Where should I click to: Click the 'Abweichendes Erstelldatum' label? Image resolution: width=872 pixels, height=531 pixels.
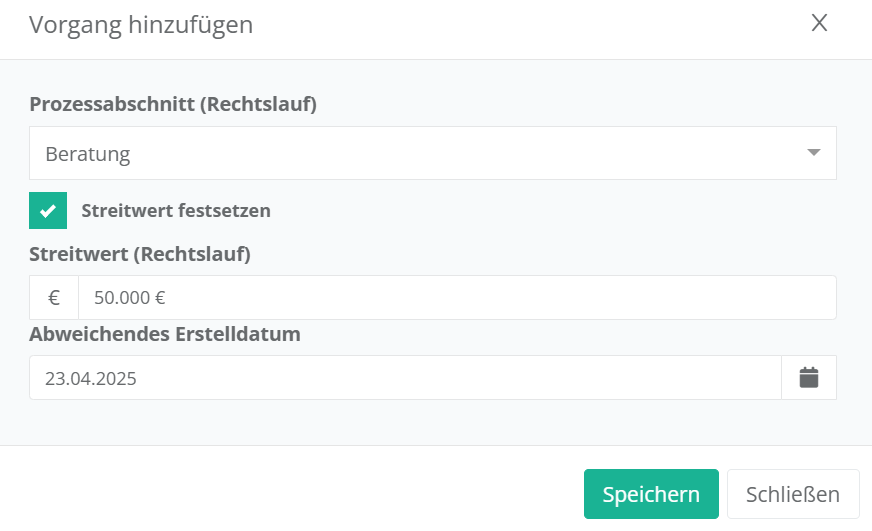[165, 334]
